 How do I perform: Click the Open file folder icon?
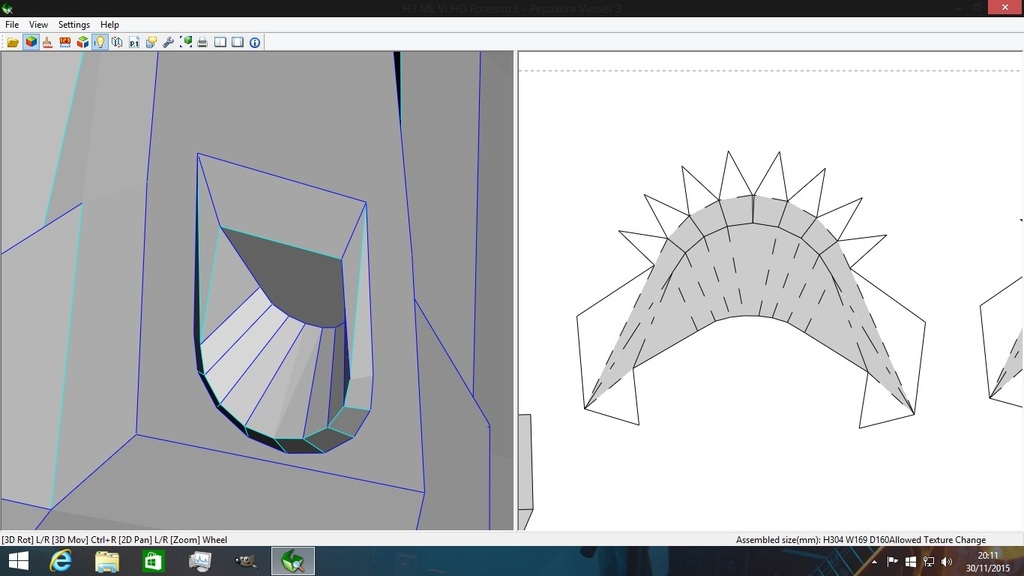point(12,42)
